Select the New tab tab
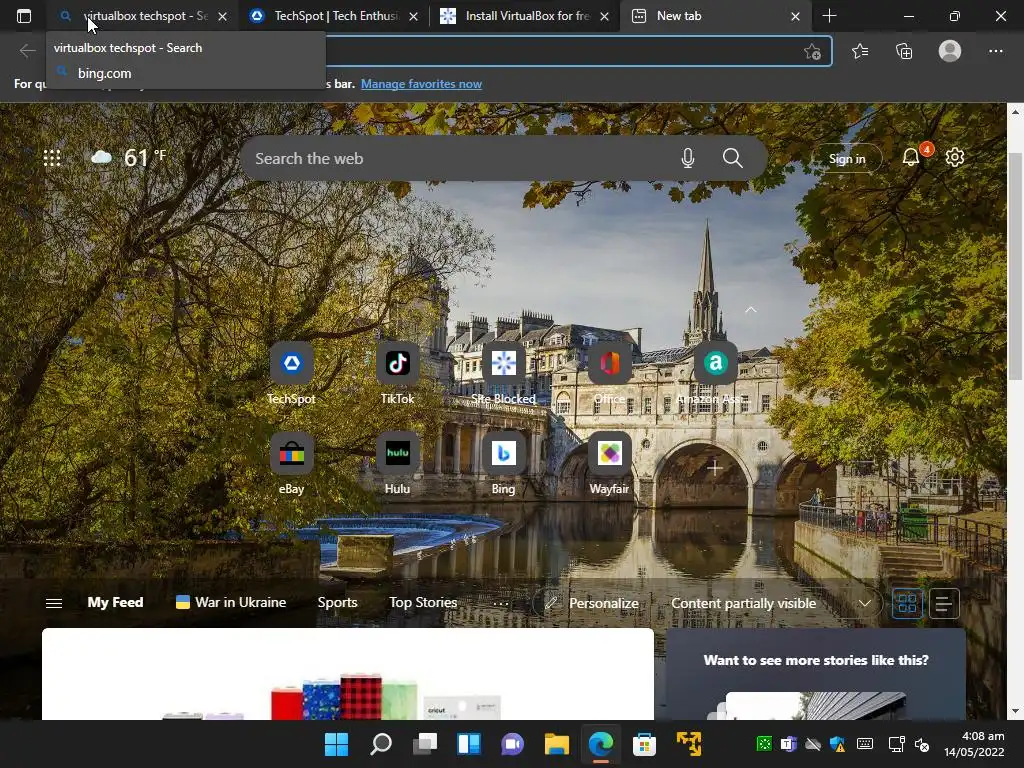Image resolution: width=1024 pixels, height=768 pixels. 716,16
